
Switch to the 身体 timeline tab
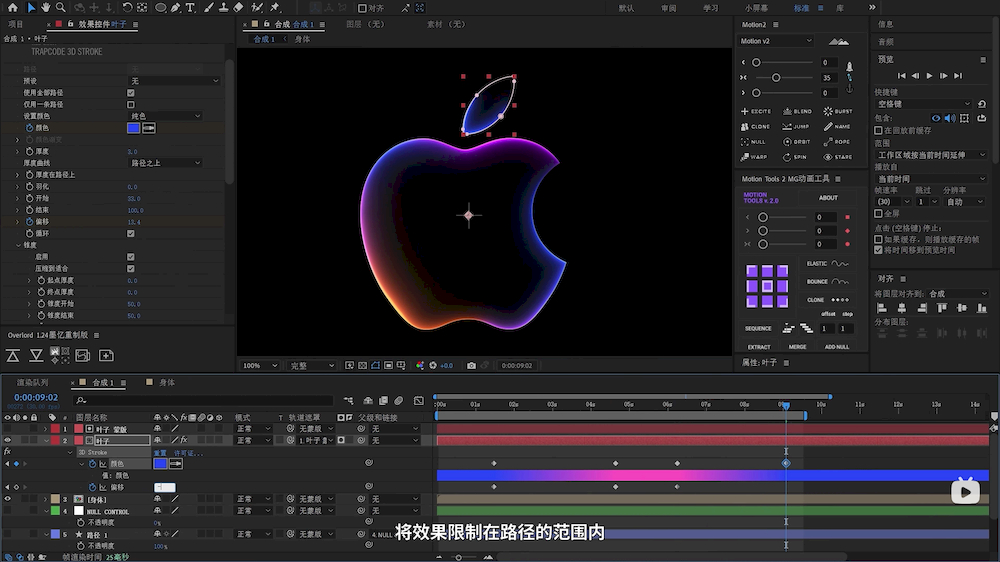(x=167, y=383)
